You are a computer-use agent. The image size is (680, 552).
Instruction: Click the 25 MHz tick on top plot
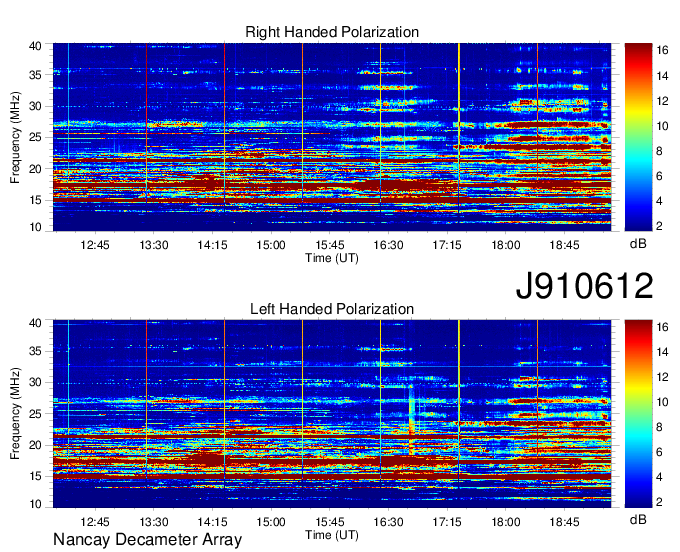coord(35,138)
